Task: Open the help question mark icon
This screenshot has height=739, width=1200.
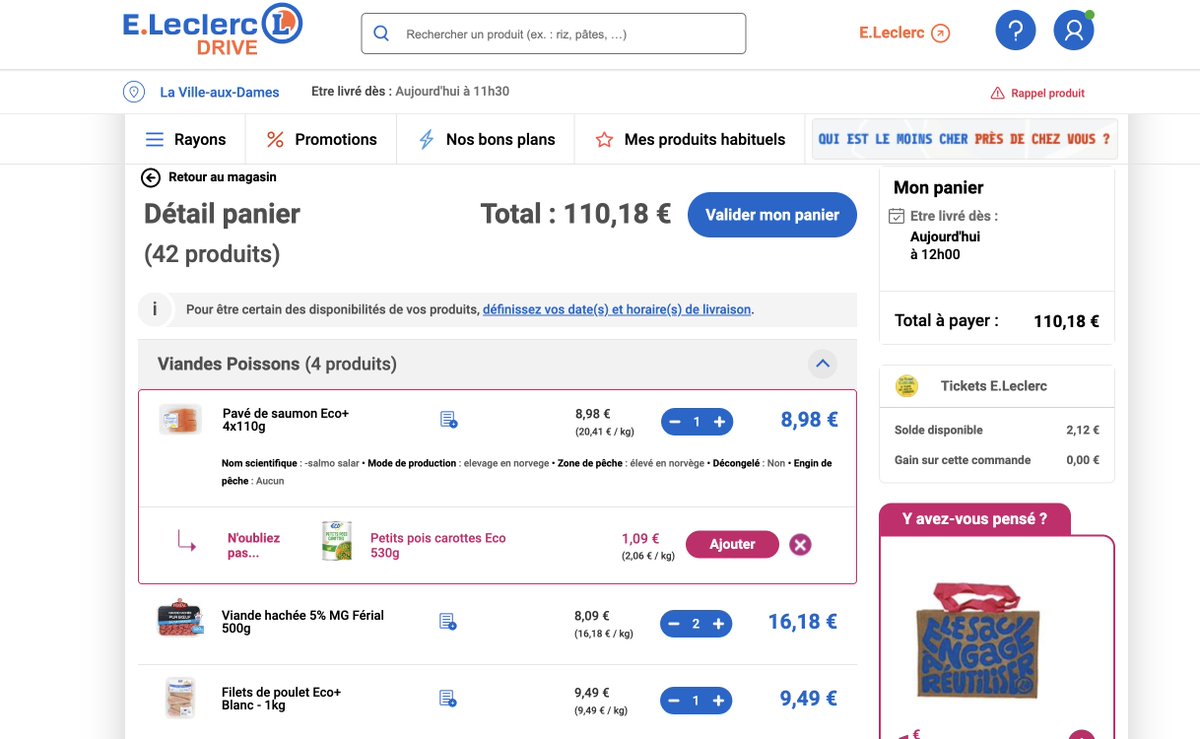Action: coord(1015,32)
